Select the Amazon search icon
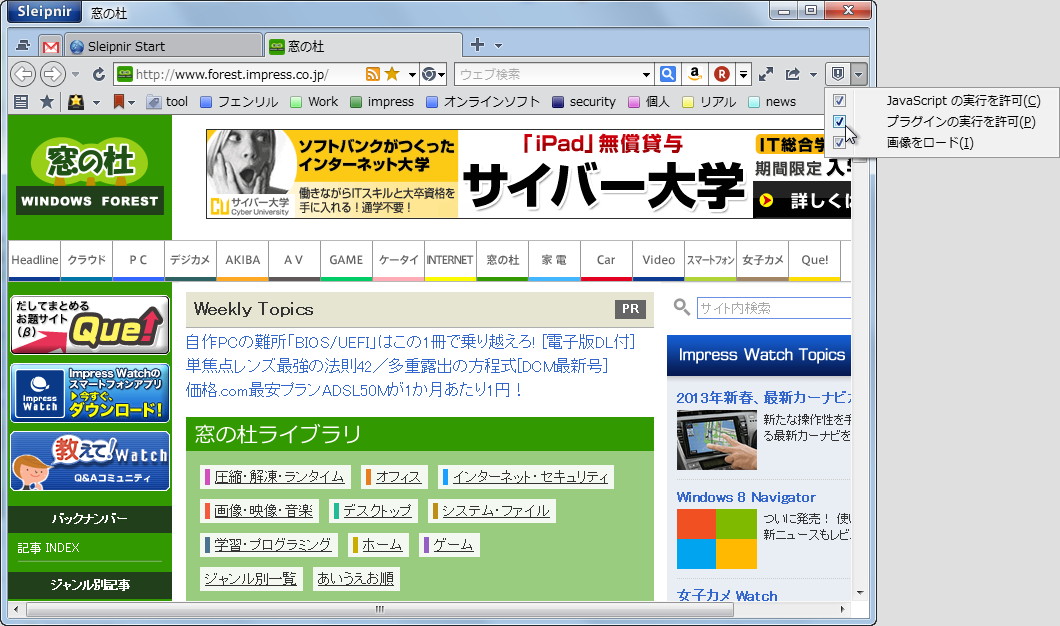 694,73
